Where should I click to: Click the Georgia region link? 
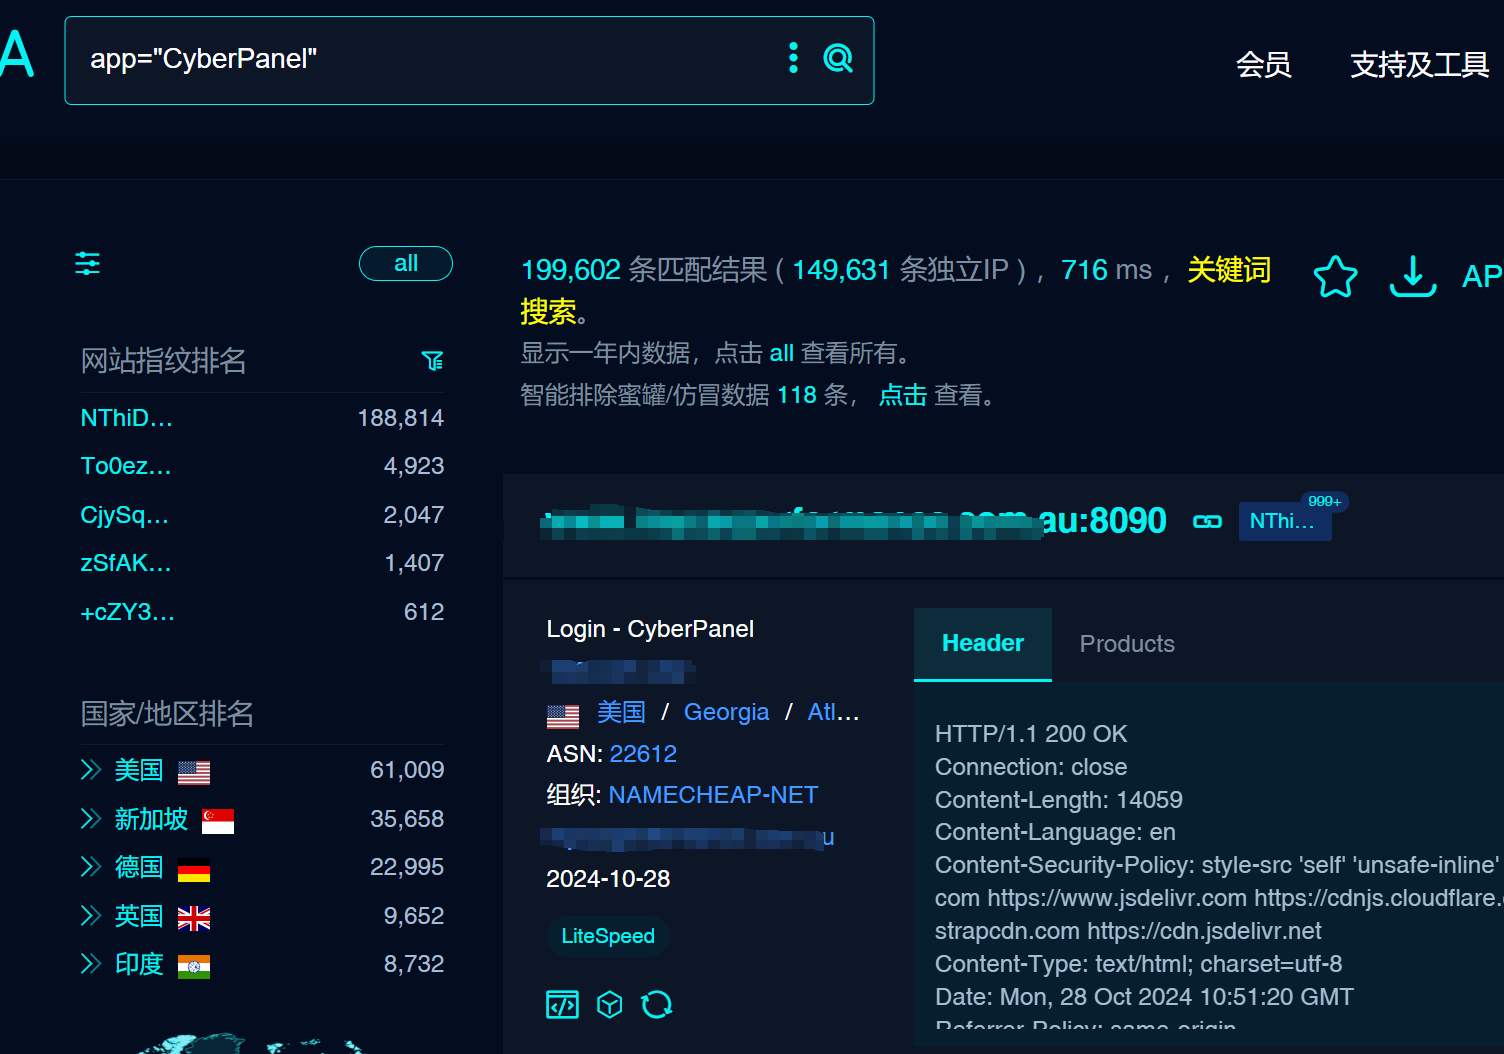coord(726,712)
